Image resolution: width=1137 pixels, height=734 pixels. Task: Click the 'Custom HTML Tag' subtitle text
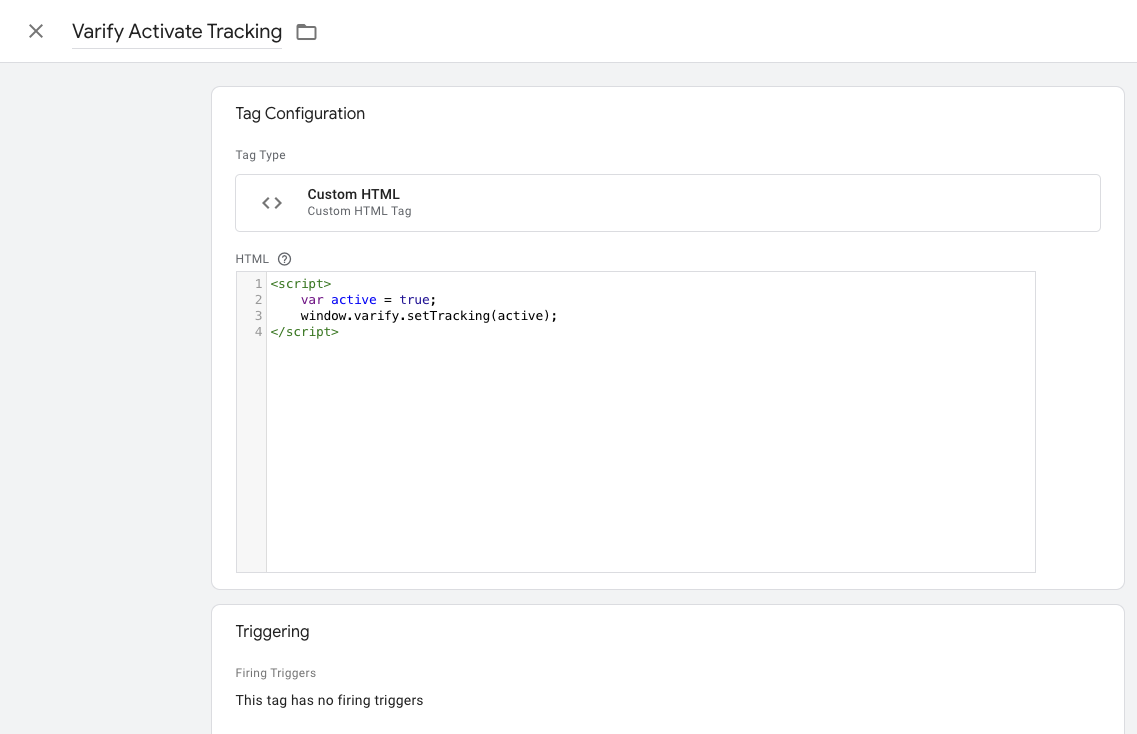coord(359,211)
